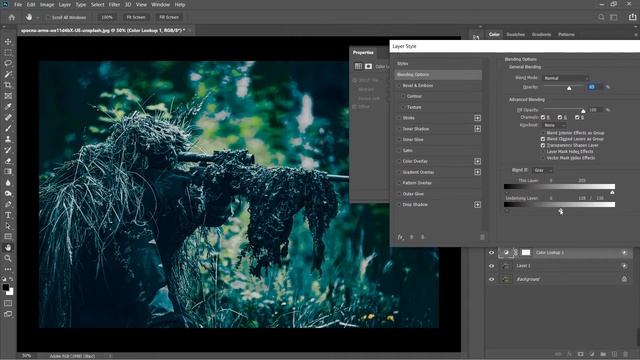Add another Drop Shadow with plus button
The height and width of the screenshot is (360, 640).
coord(477,204)
